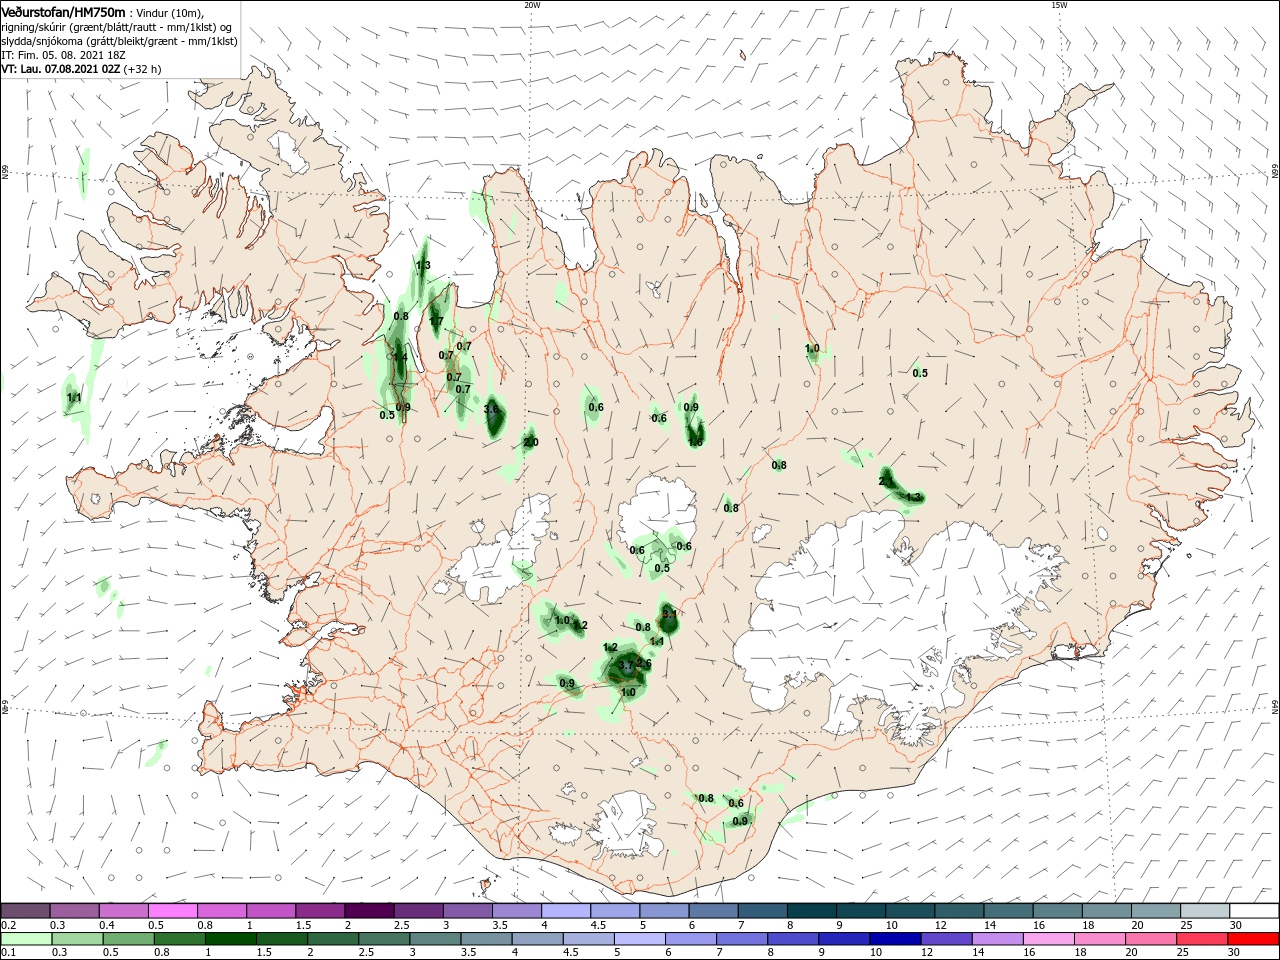Click the 20W longitude label
The image size is (1280, 960).
click(x=532, y=4)
